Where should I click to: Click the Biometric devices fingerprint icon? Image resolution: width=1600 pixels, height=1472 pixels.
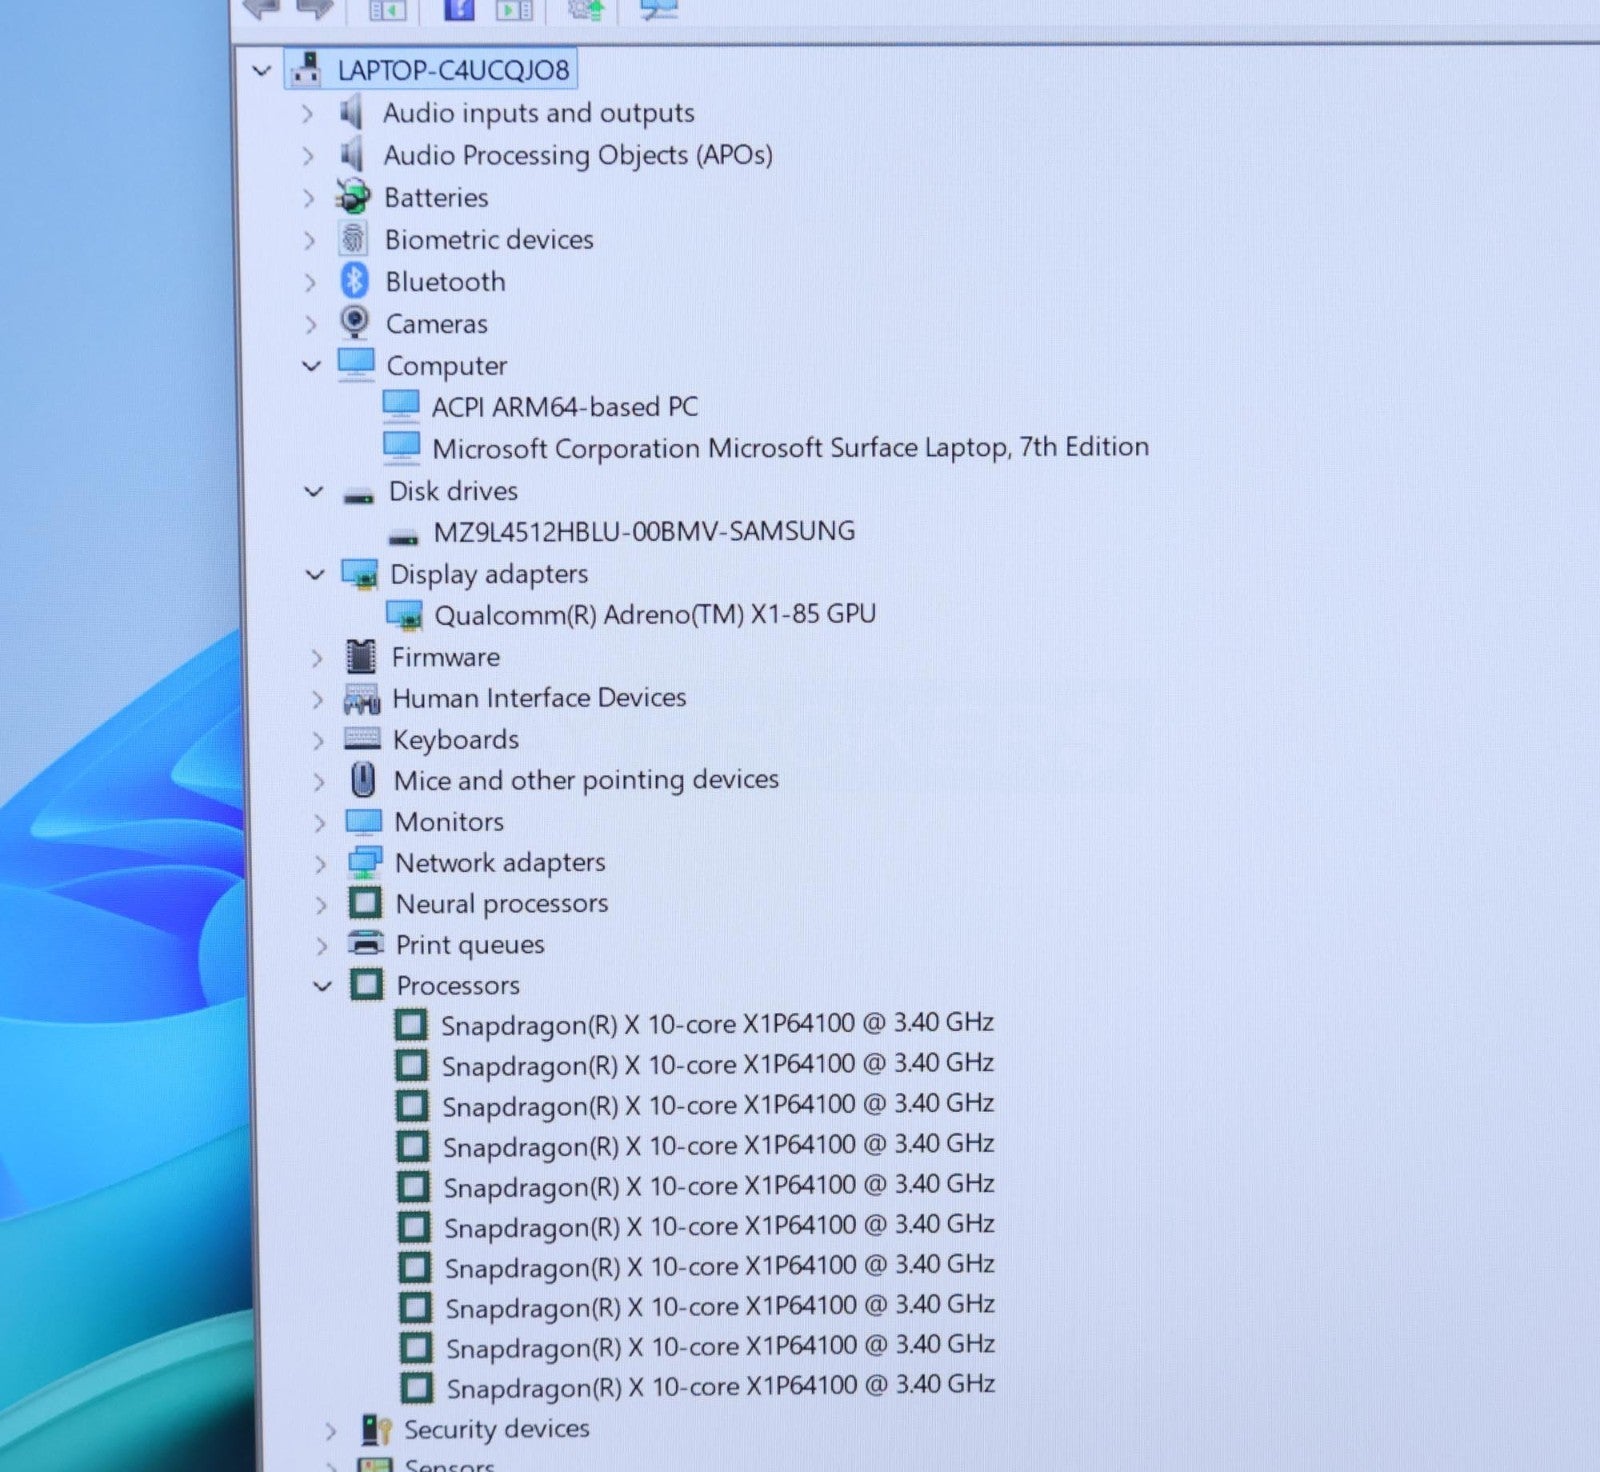click(353, 239)
